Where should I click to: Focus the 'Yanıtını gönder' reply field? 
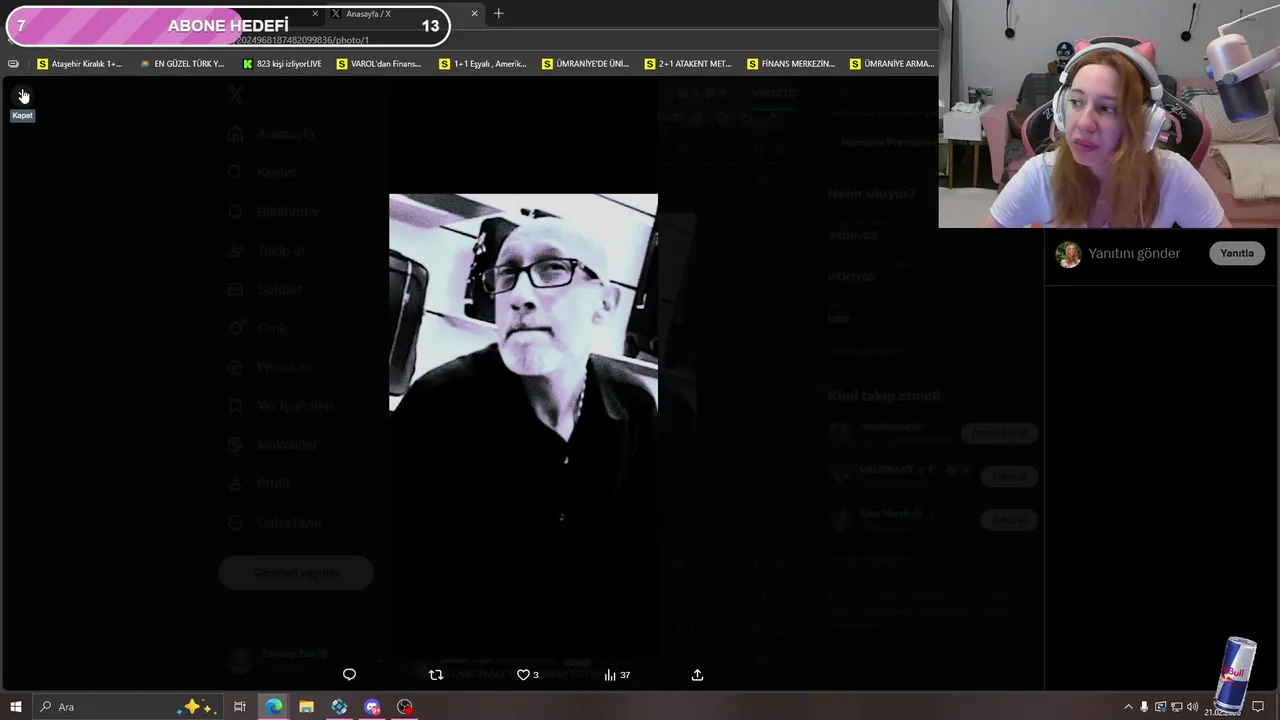(x=1134, y=254)
